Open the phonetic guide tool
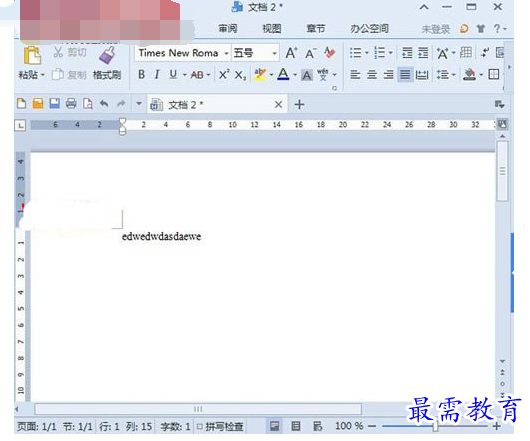The image size is (530, 441). point(323,74)
